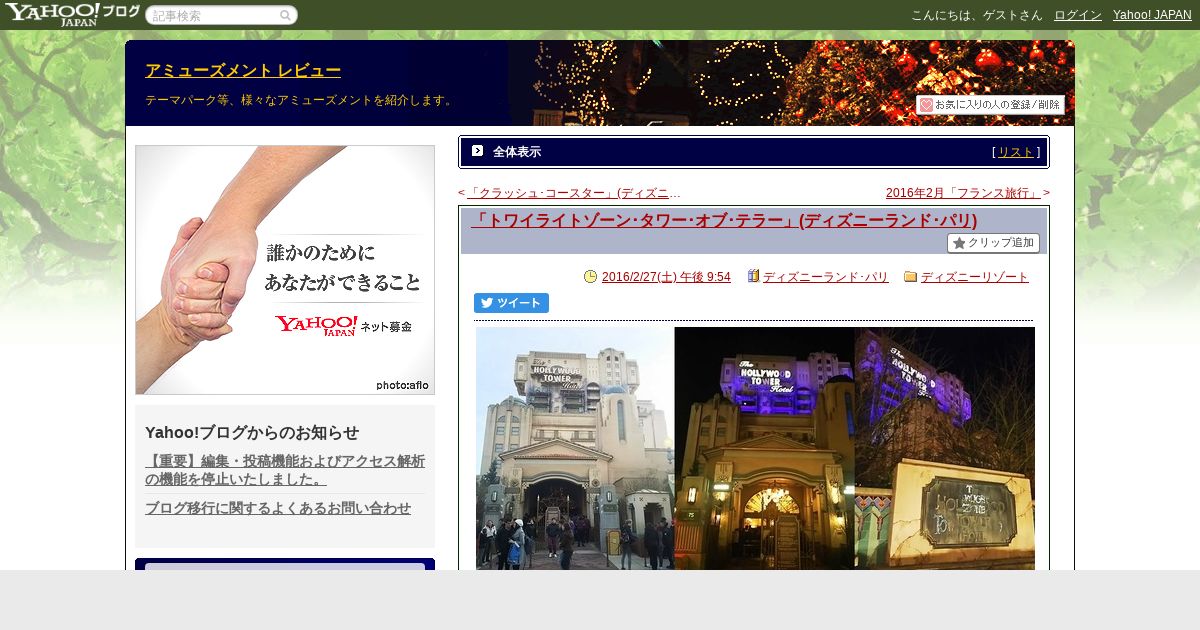Image resolution: width=1200 pixels, height=630 pixels.
Task: Click お気に入りの人の登録/削除 button
Action: pyautogui.click(x=990, y=105)
